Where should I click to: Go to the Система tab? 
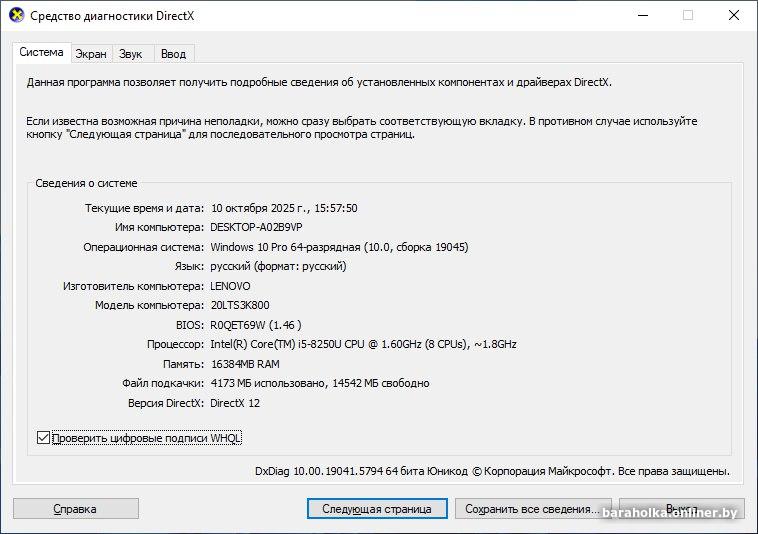click(41, 52)
